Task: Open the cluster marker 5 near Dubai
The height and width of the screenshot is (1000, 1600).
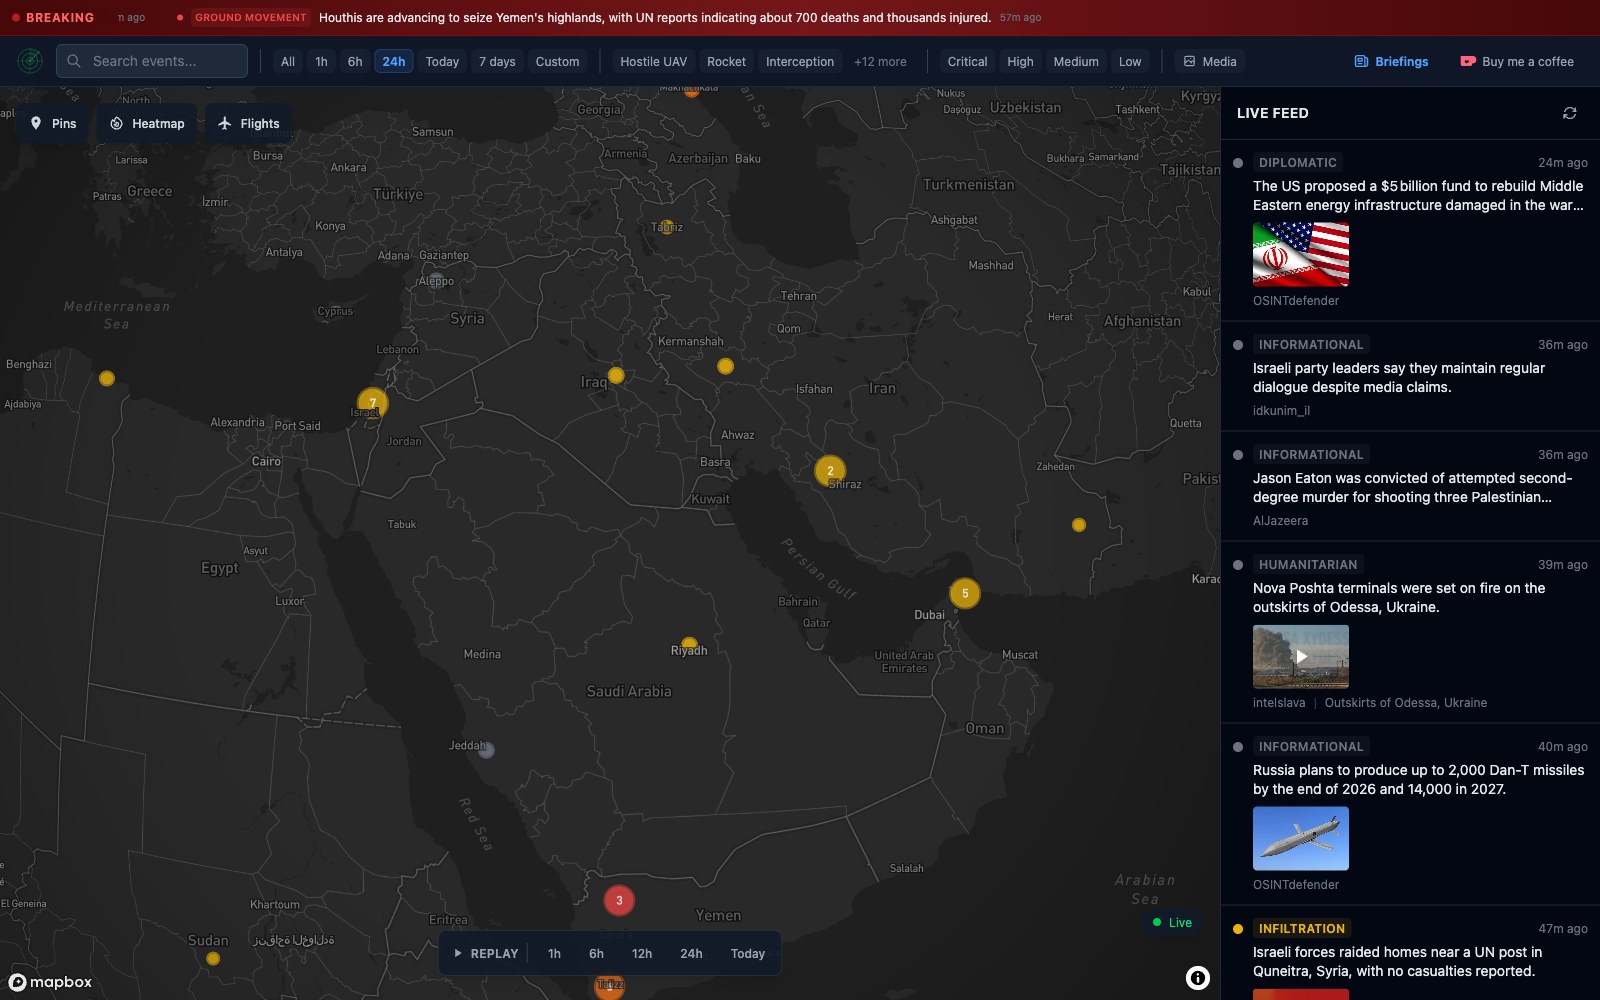Action: click(x=965, y=593)
